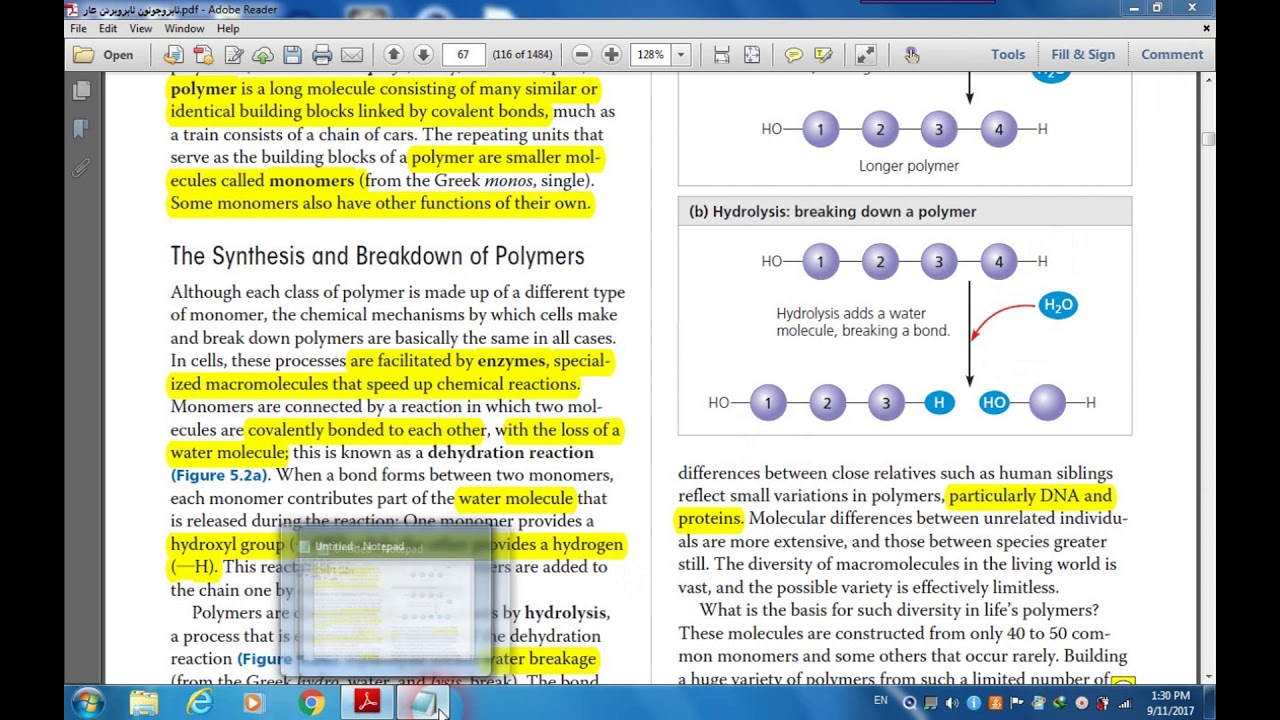Select the highlight text tool icon
The width and height of the screenshot is (1280, 720).
[823, 55]
